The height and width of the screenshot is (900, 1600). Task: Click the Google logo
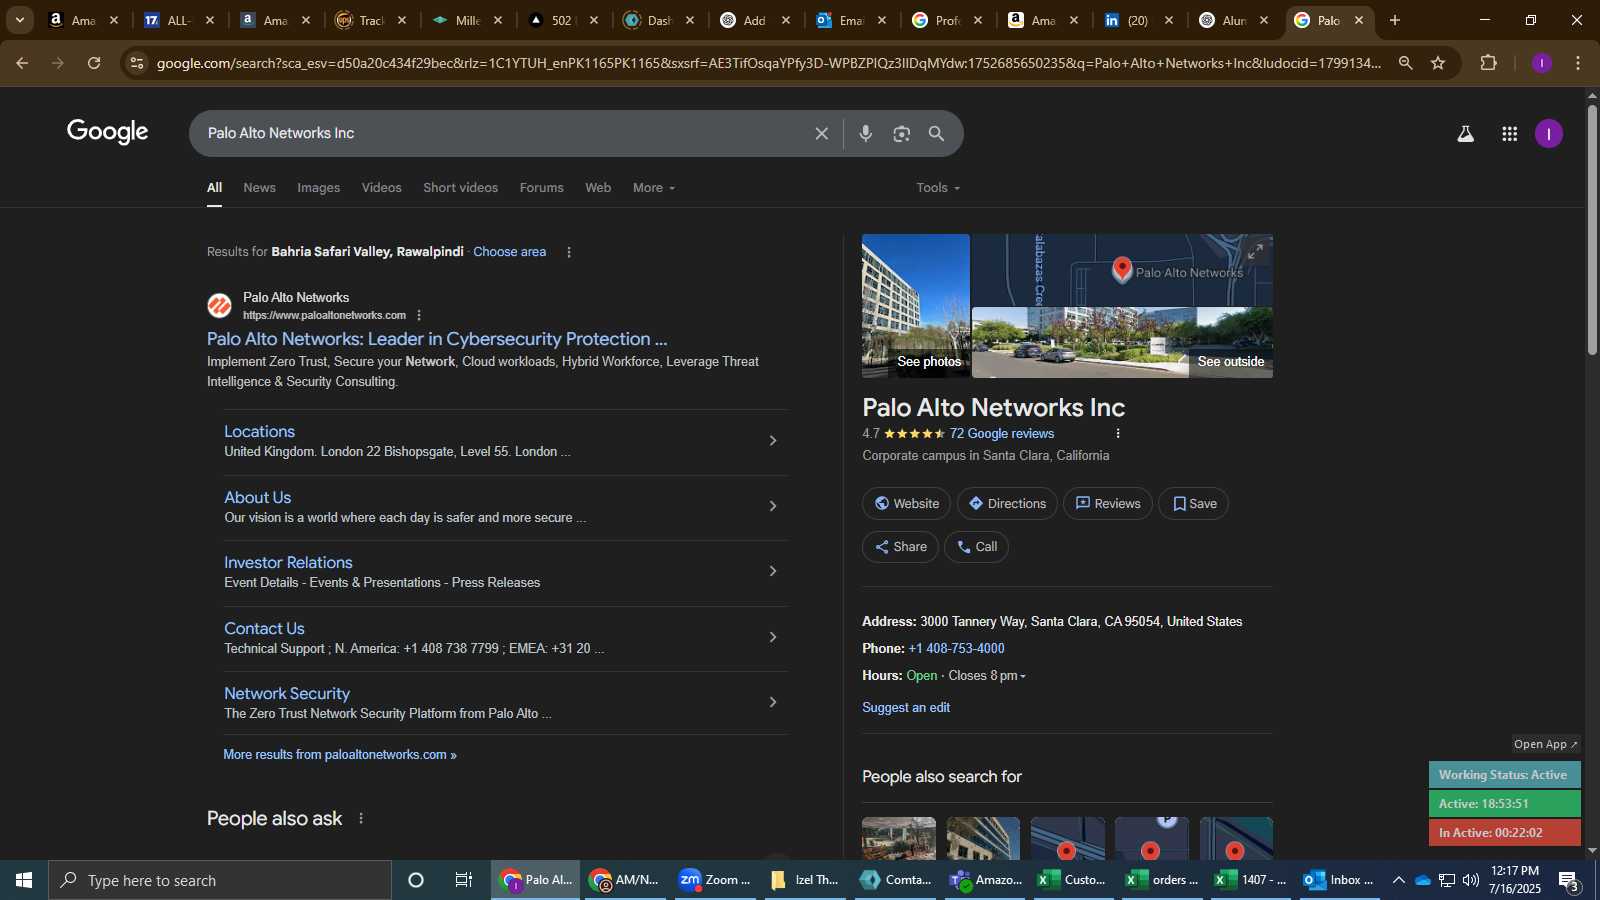[x=107, y=132]
